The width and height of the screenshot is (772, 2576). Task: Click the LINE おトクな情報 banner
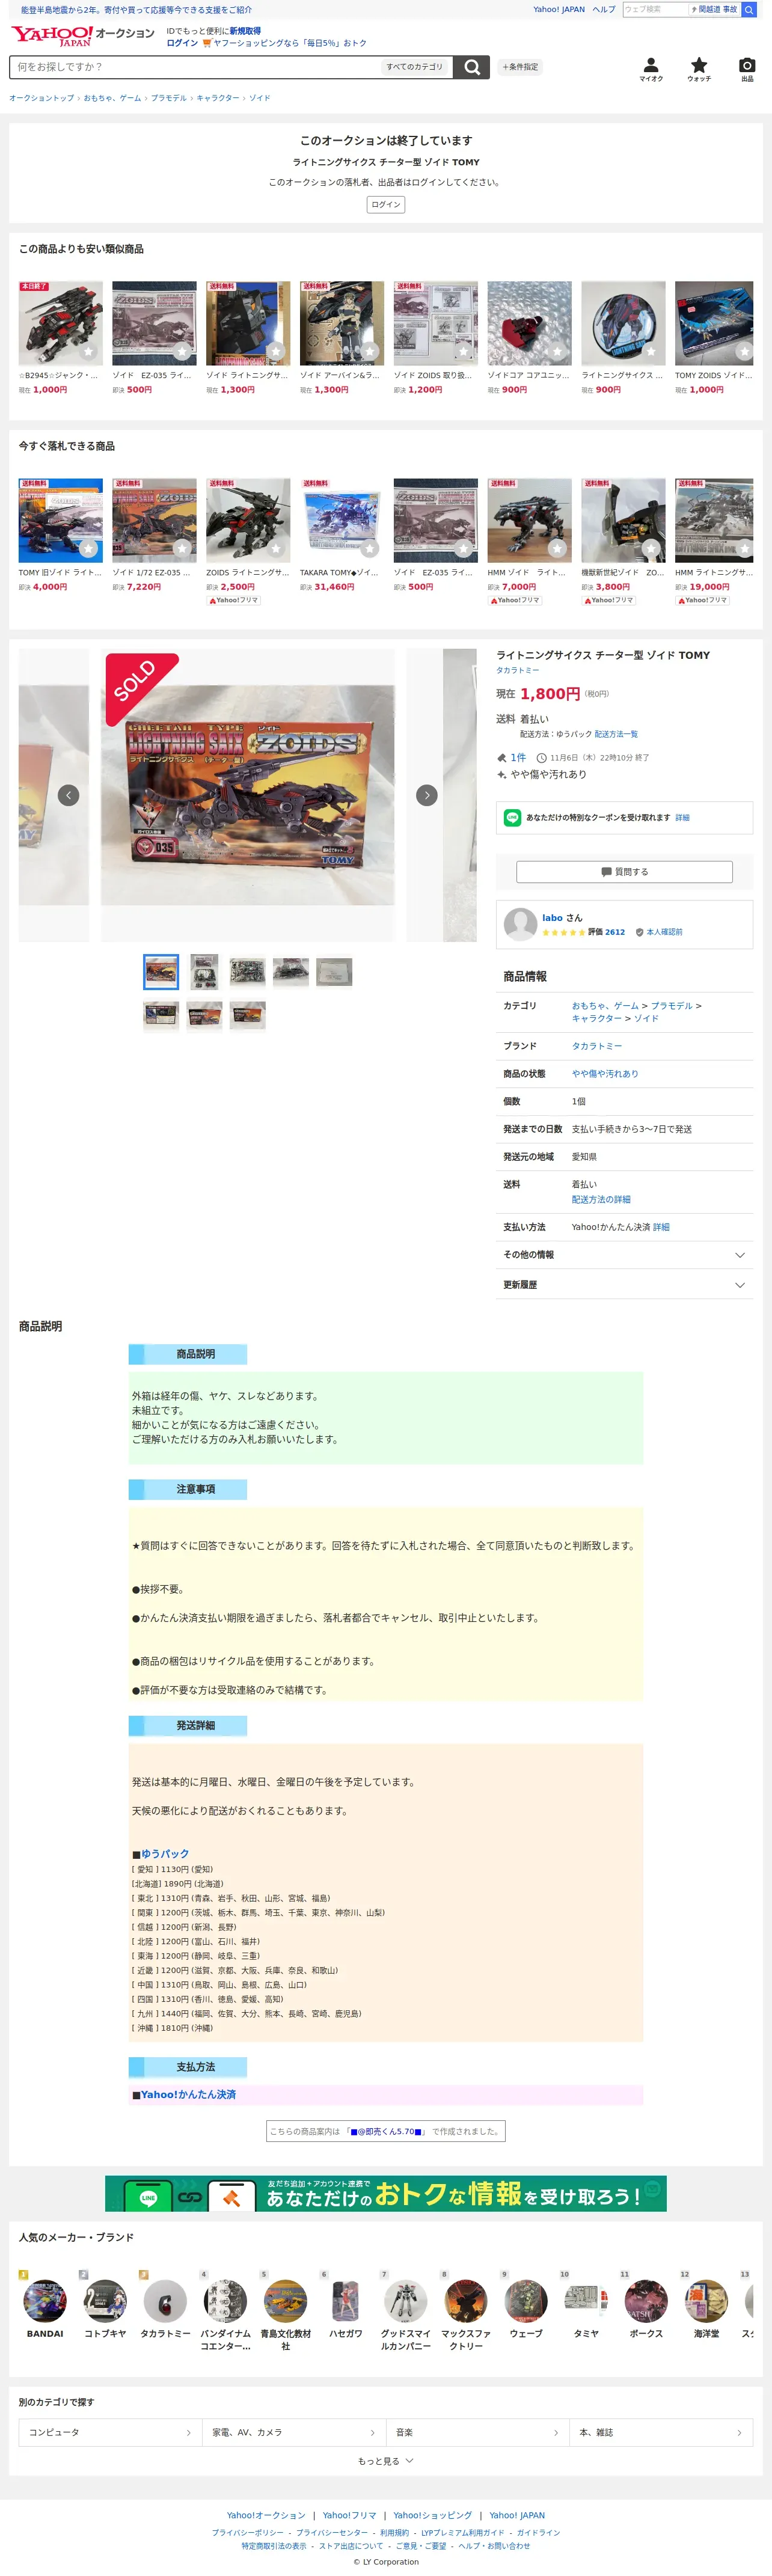386,2194
